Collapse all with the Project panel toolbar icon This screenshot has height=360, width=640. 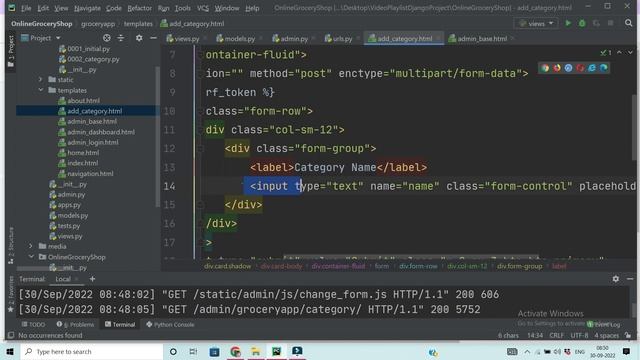(121, 38)
